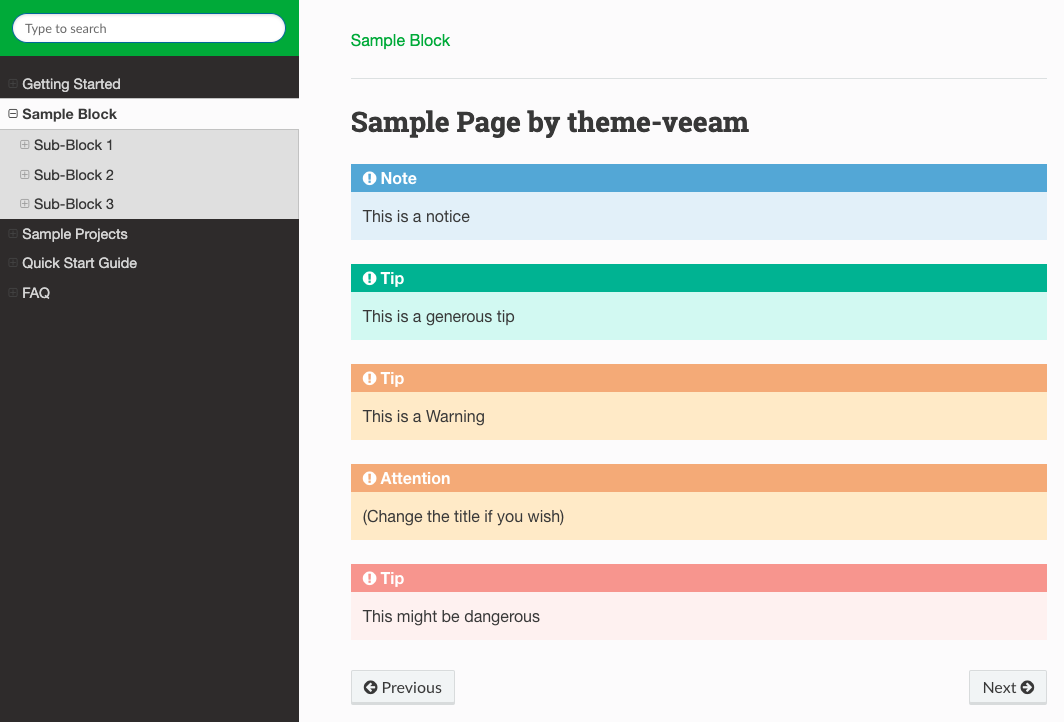Image resolution: width=1064 pixels, height=722 pixels.
Task: Open Sample Projects in the sidebar
Action: click(75, 234)
